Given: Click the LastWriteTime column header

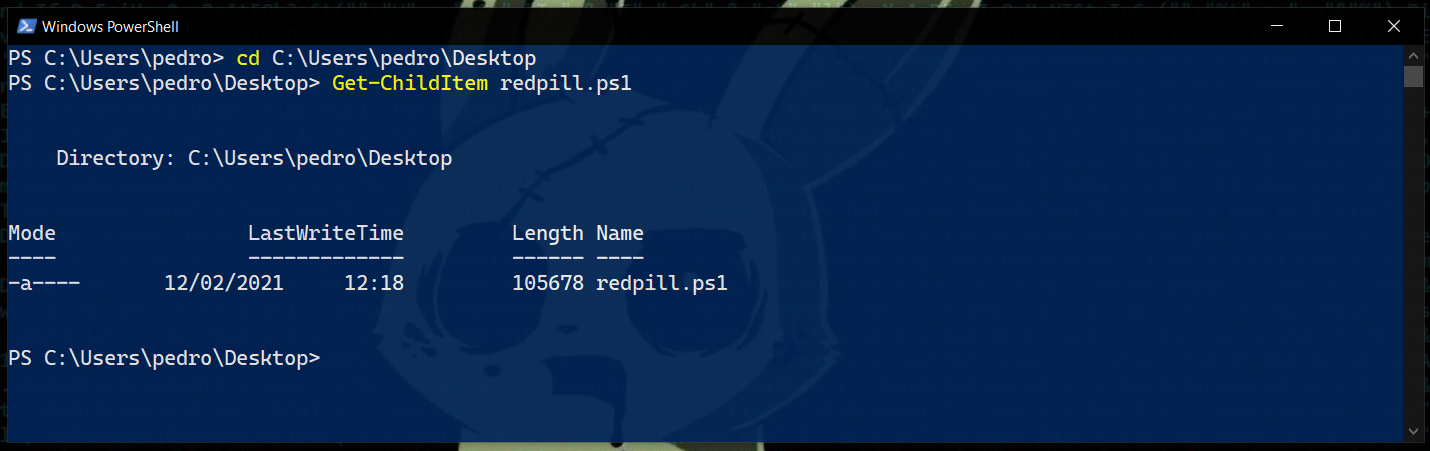Looking at the screenshot, I should point(326,234).
